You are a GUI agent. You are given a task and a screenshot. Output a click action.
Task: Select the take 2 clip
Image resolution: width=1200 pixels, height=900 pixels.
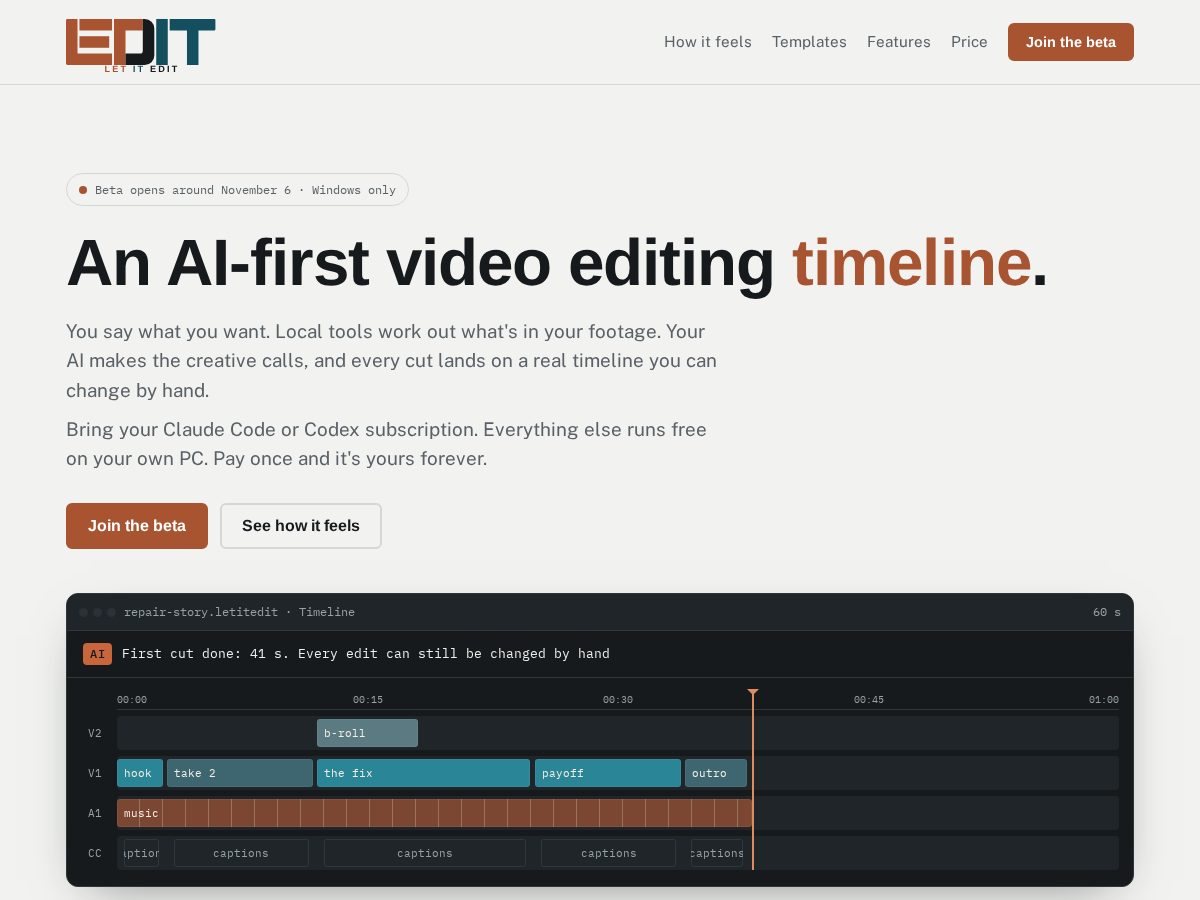(240, 773)
